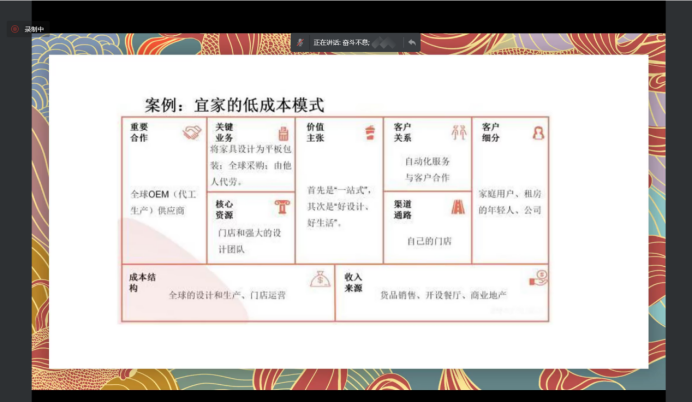Click the return arrow in speaker bar
Viewport: 692px width, 402px height.
pyautogui.click(x=411, y=42)
